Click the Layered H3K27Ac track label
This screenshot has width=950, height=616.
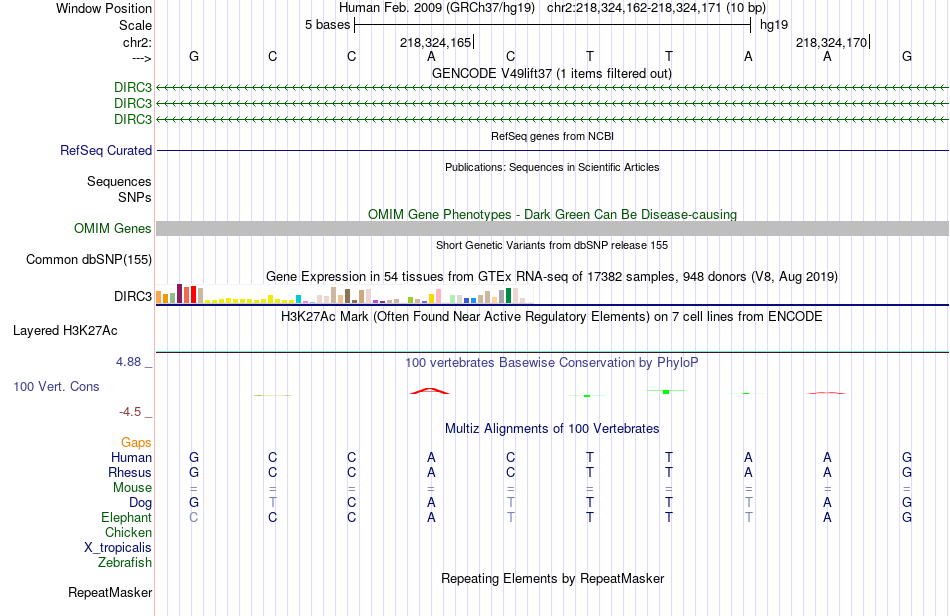coord(65,330)
